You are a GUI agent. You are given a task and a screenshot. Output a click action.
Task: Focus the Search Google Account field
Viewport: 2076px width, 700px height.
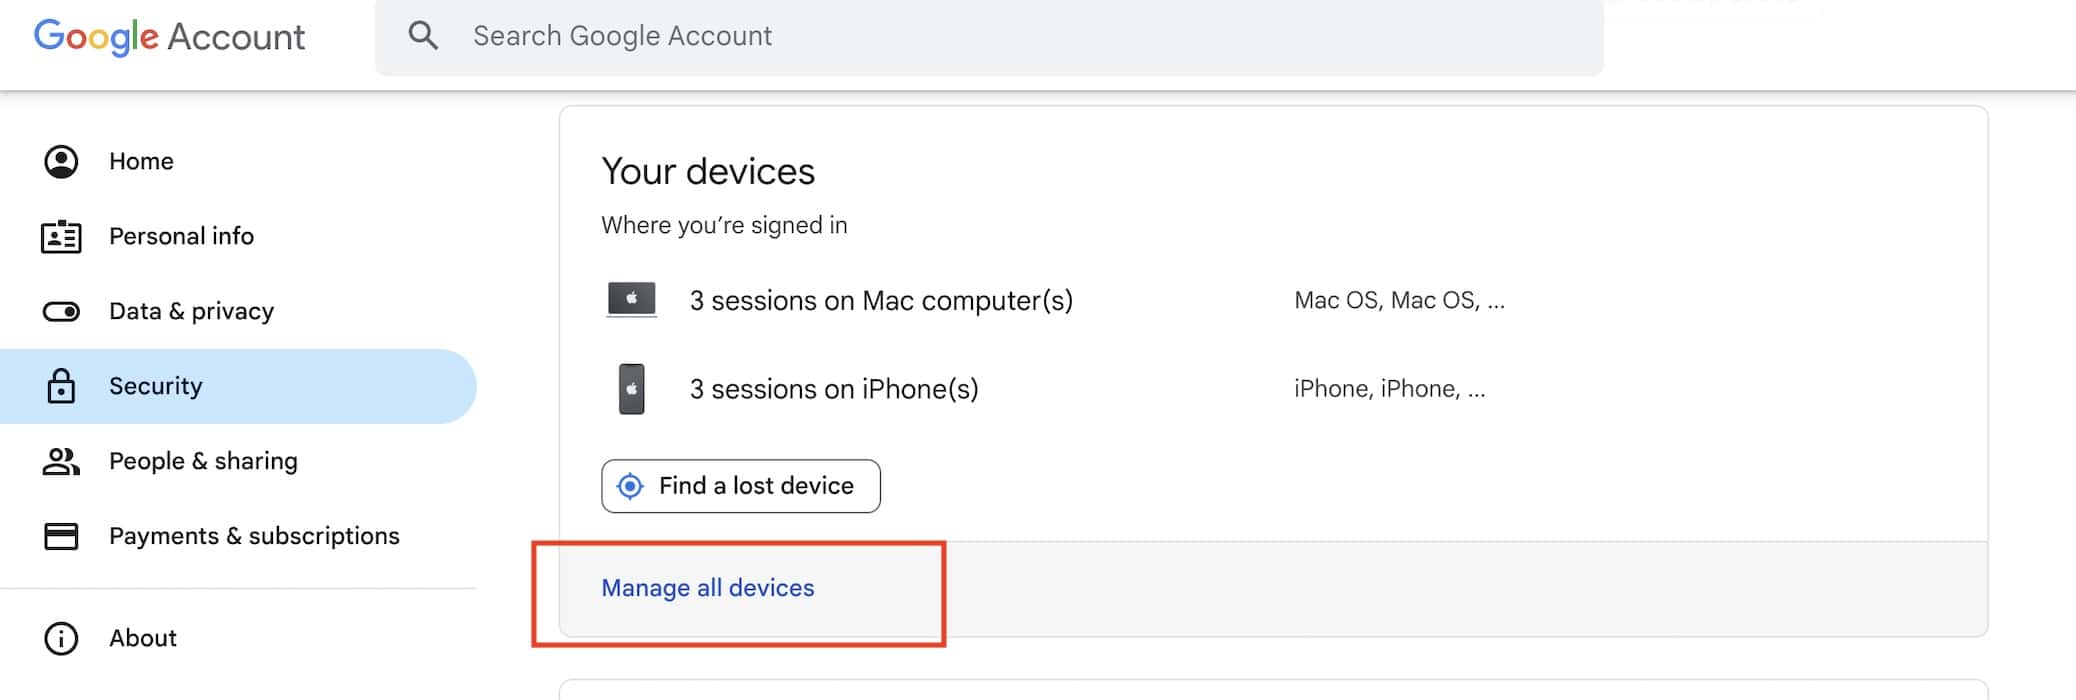point(1000,36)
